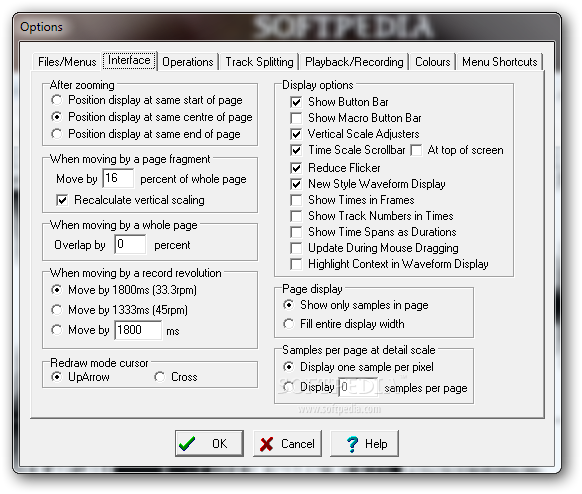
Task: Click the samples per page input field
Action: click(x=358, y=387)
